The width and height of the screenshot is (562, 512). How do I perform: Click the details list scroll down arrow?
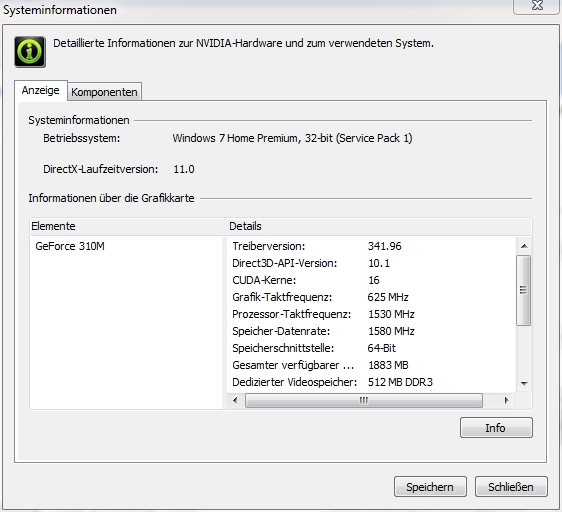524,383
